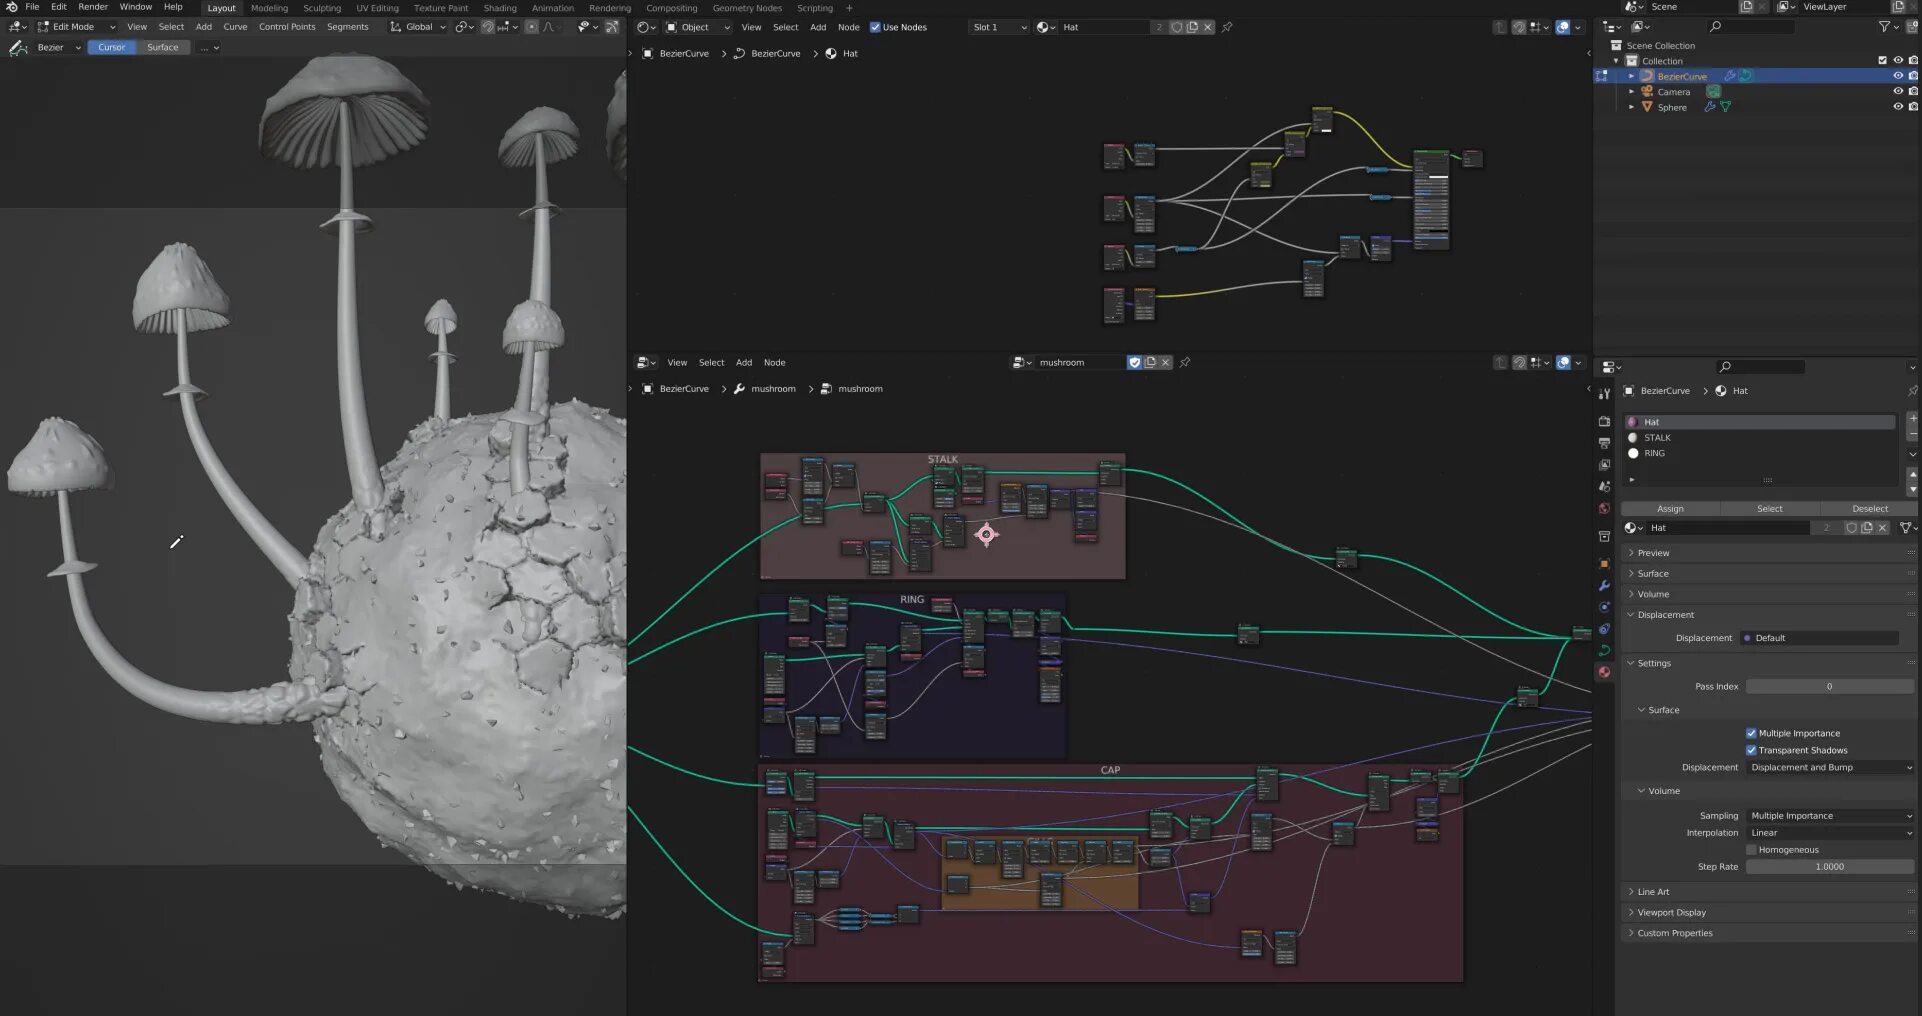Viewport: 1922px width, 1016px height.
Task: Switch to the Shading workspace tab
Action: click(x=500, y=8)
